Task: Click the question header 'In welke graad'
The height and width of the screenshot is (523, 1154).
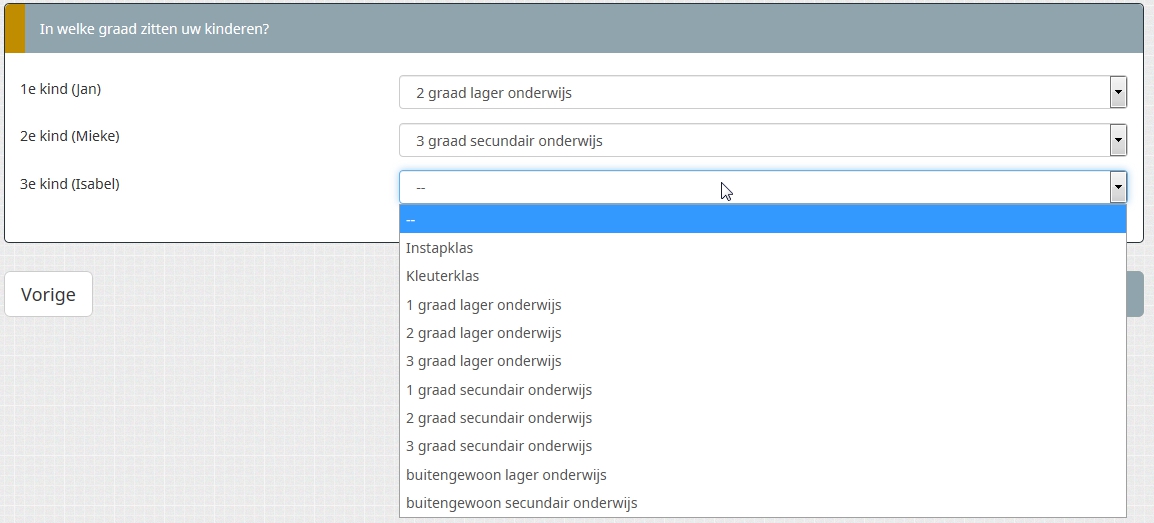Action: (154, 29)
